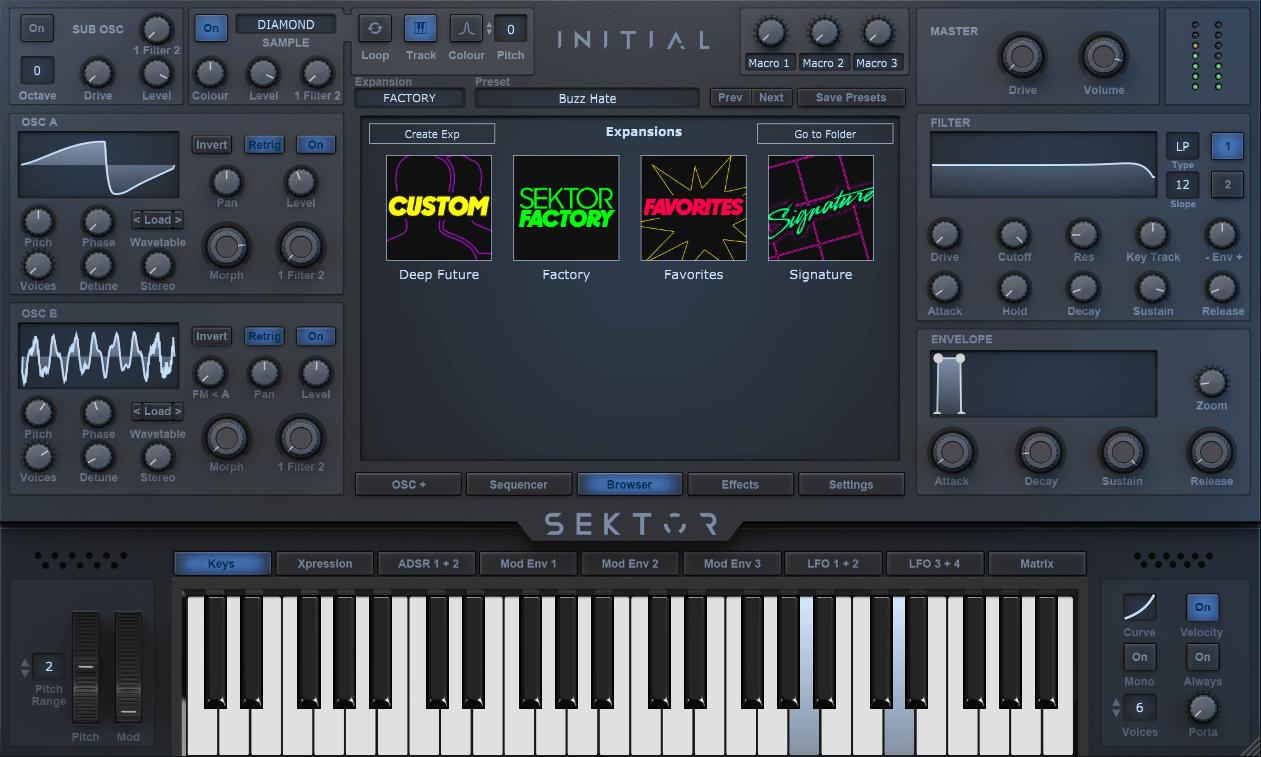The width and height of the screenshot is (1261, 757).
Task: Click the OSC A Pan knob
Action: point(227,181)
